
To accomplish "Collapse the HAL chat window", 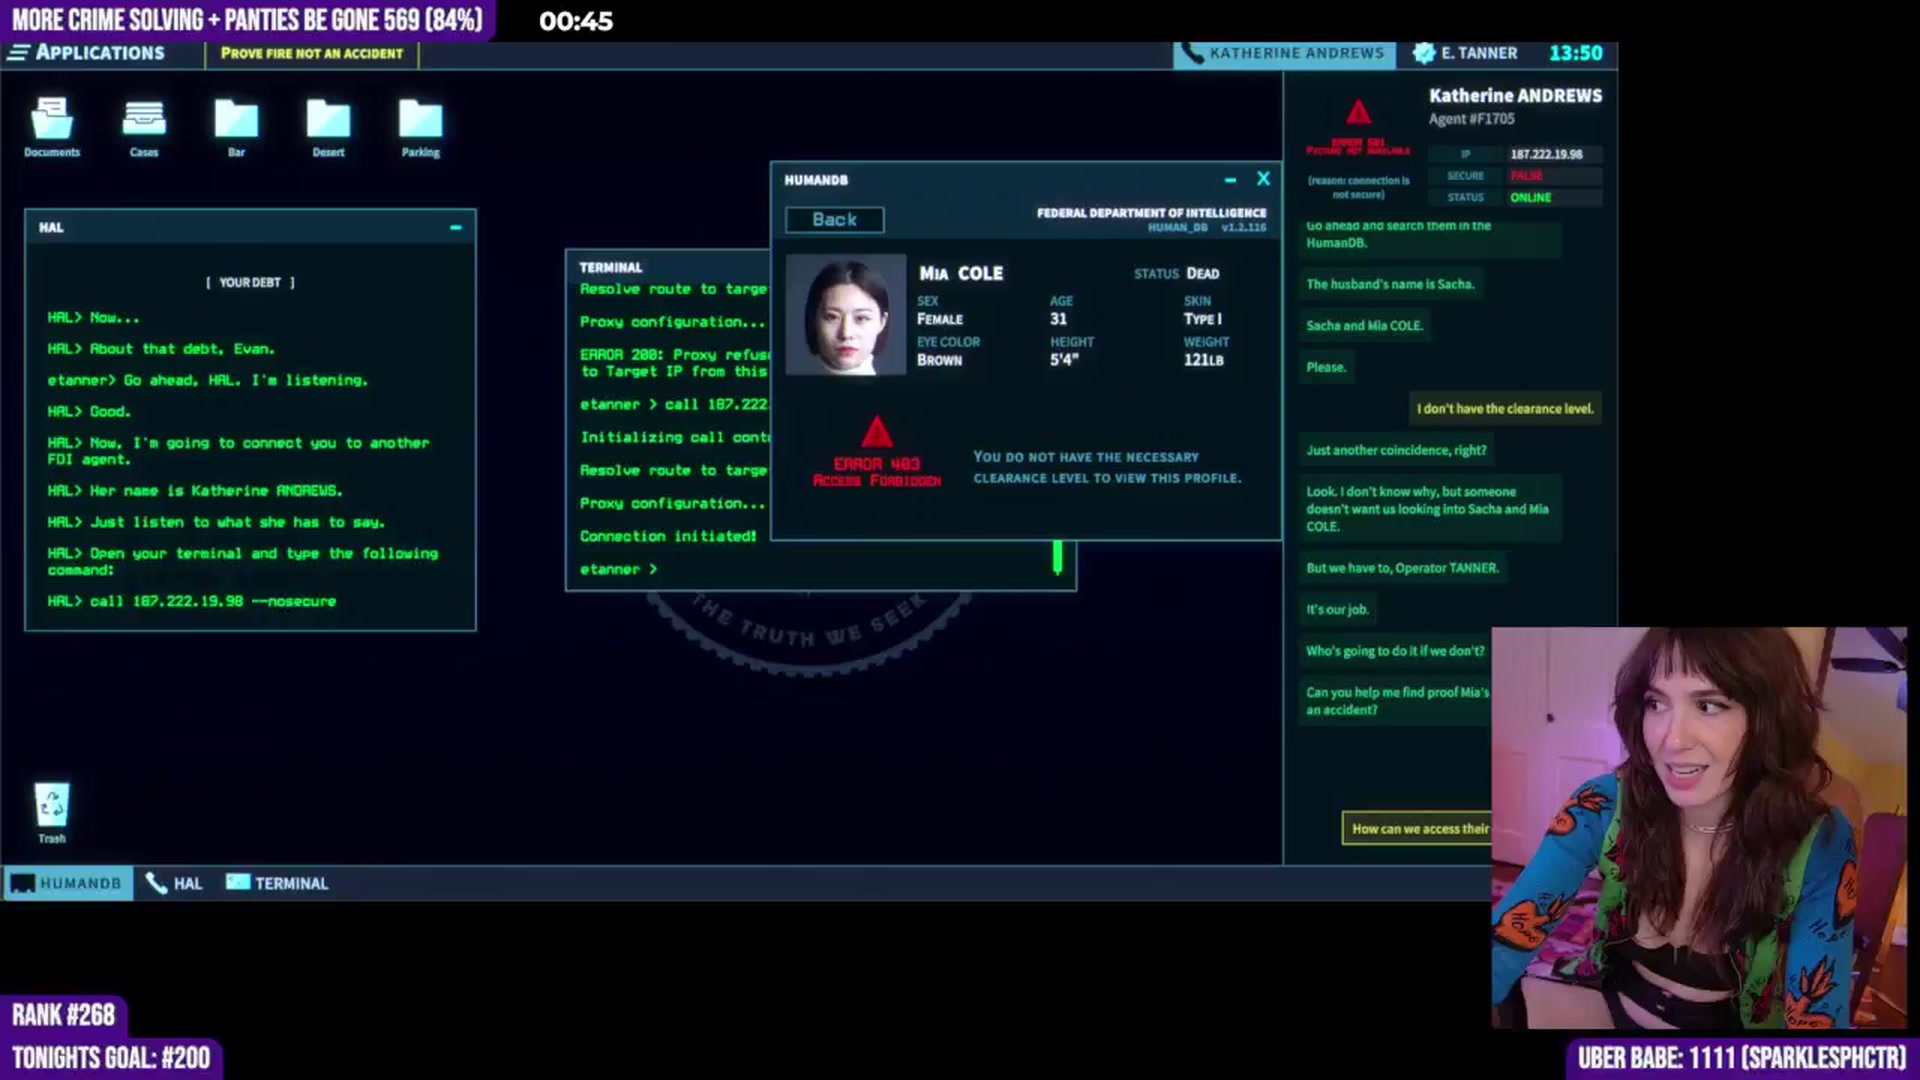I will [x=456, y=228].
